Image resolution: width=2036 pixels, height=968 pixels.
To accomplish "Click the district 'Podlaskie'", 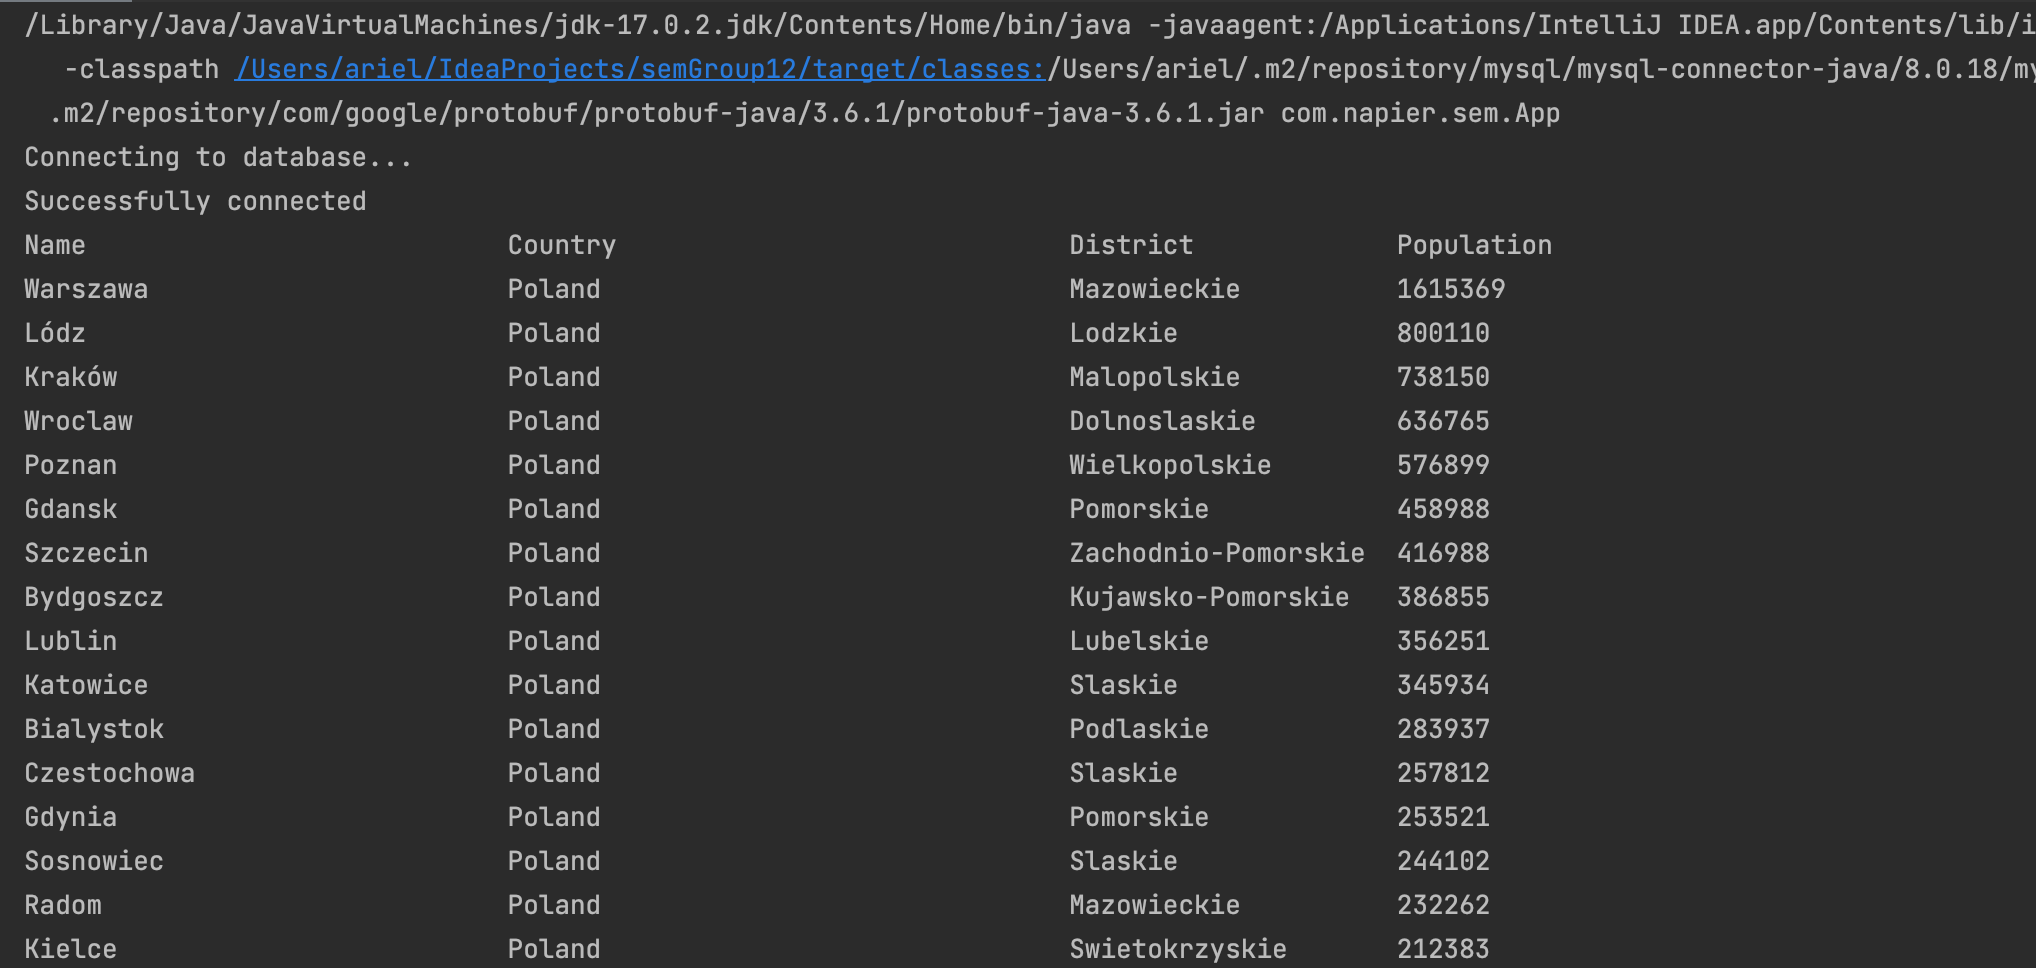I will (1139, 729).
